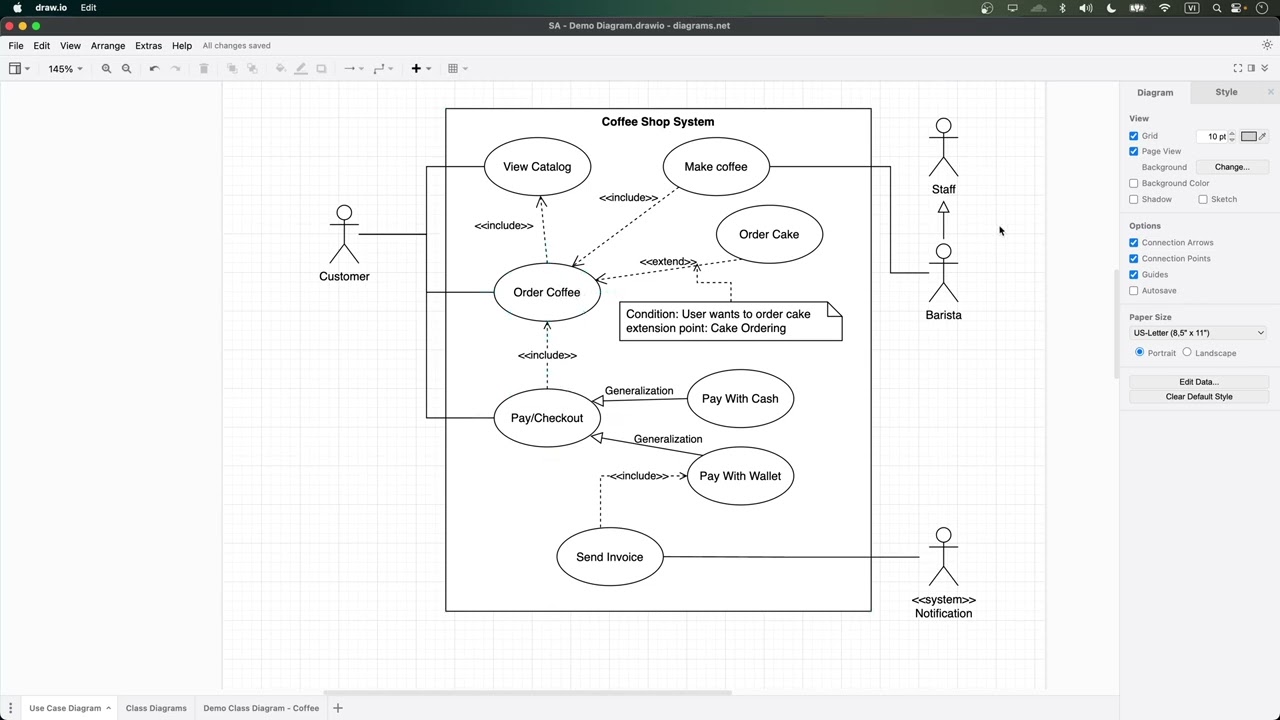Open the 145% zoom dropdown
Viewport: 1280px width, 720px height.
pyautogui.click(x=65, y=69)
